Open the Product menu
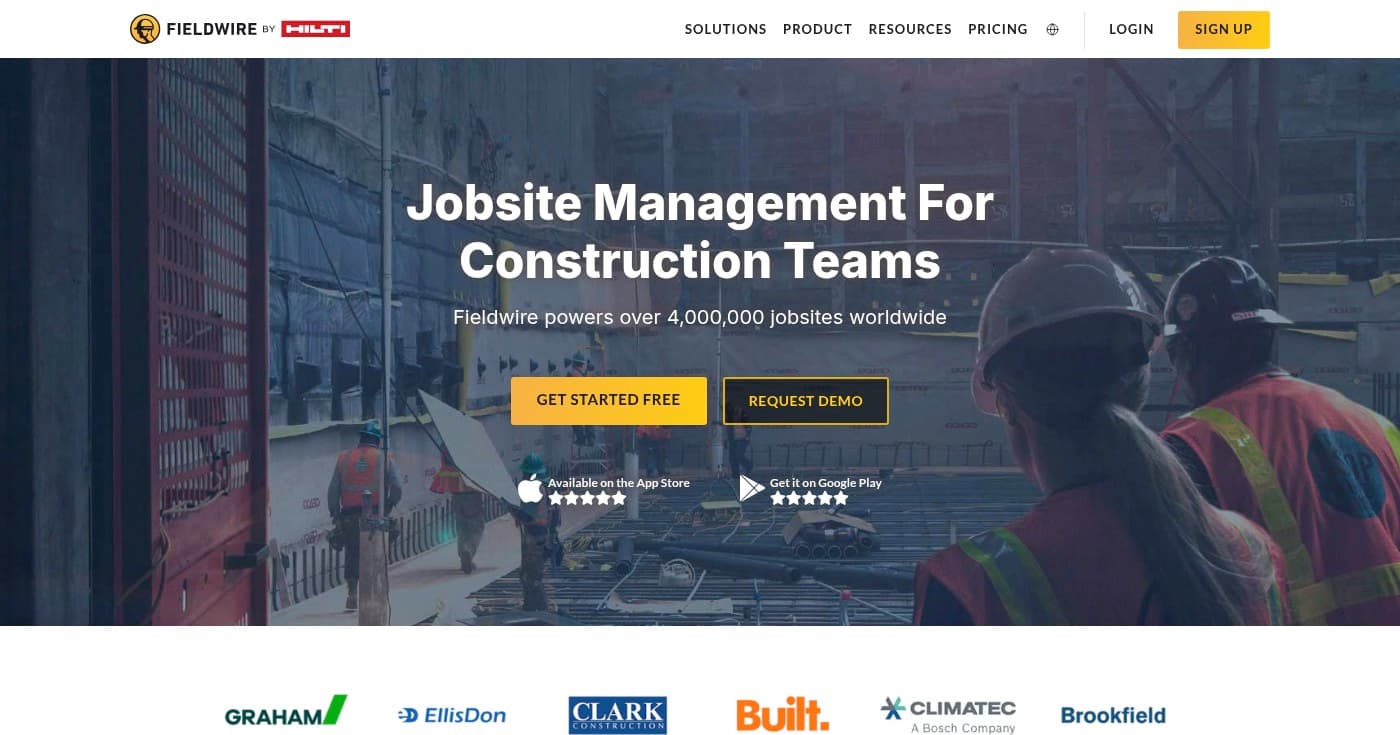 [817, 29]
